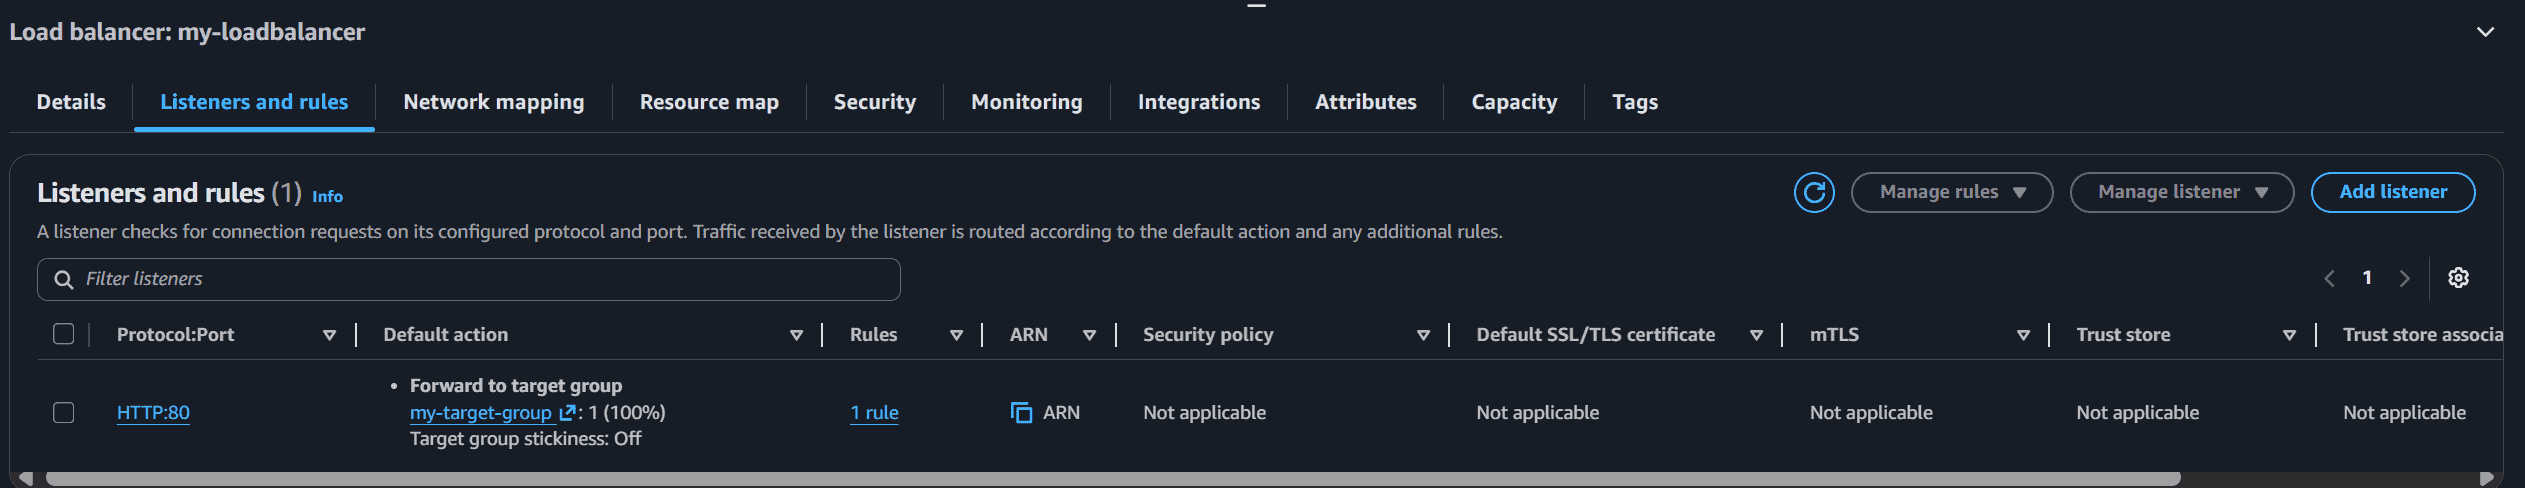Open Manage listener dropdown
Screen dimensions: 2525x488
pos(2182,192)
